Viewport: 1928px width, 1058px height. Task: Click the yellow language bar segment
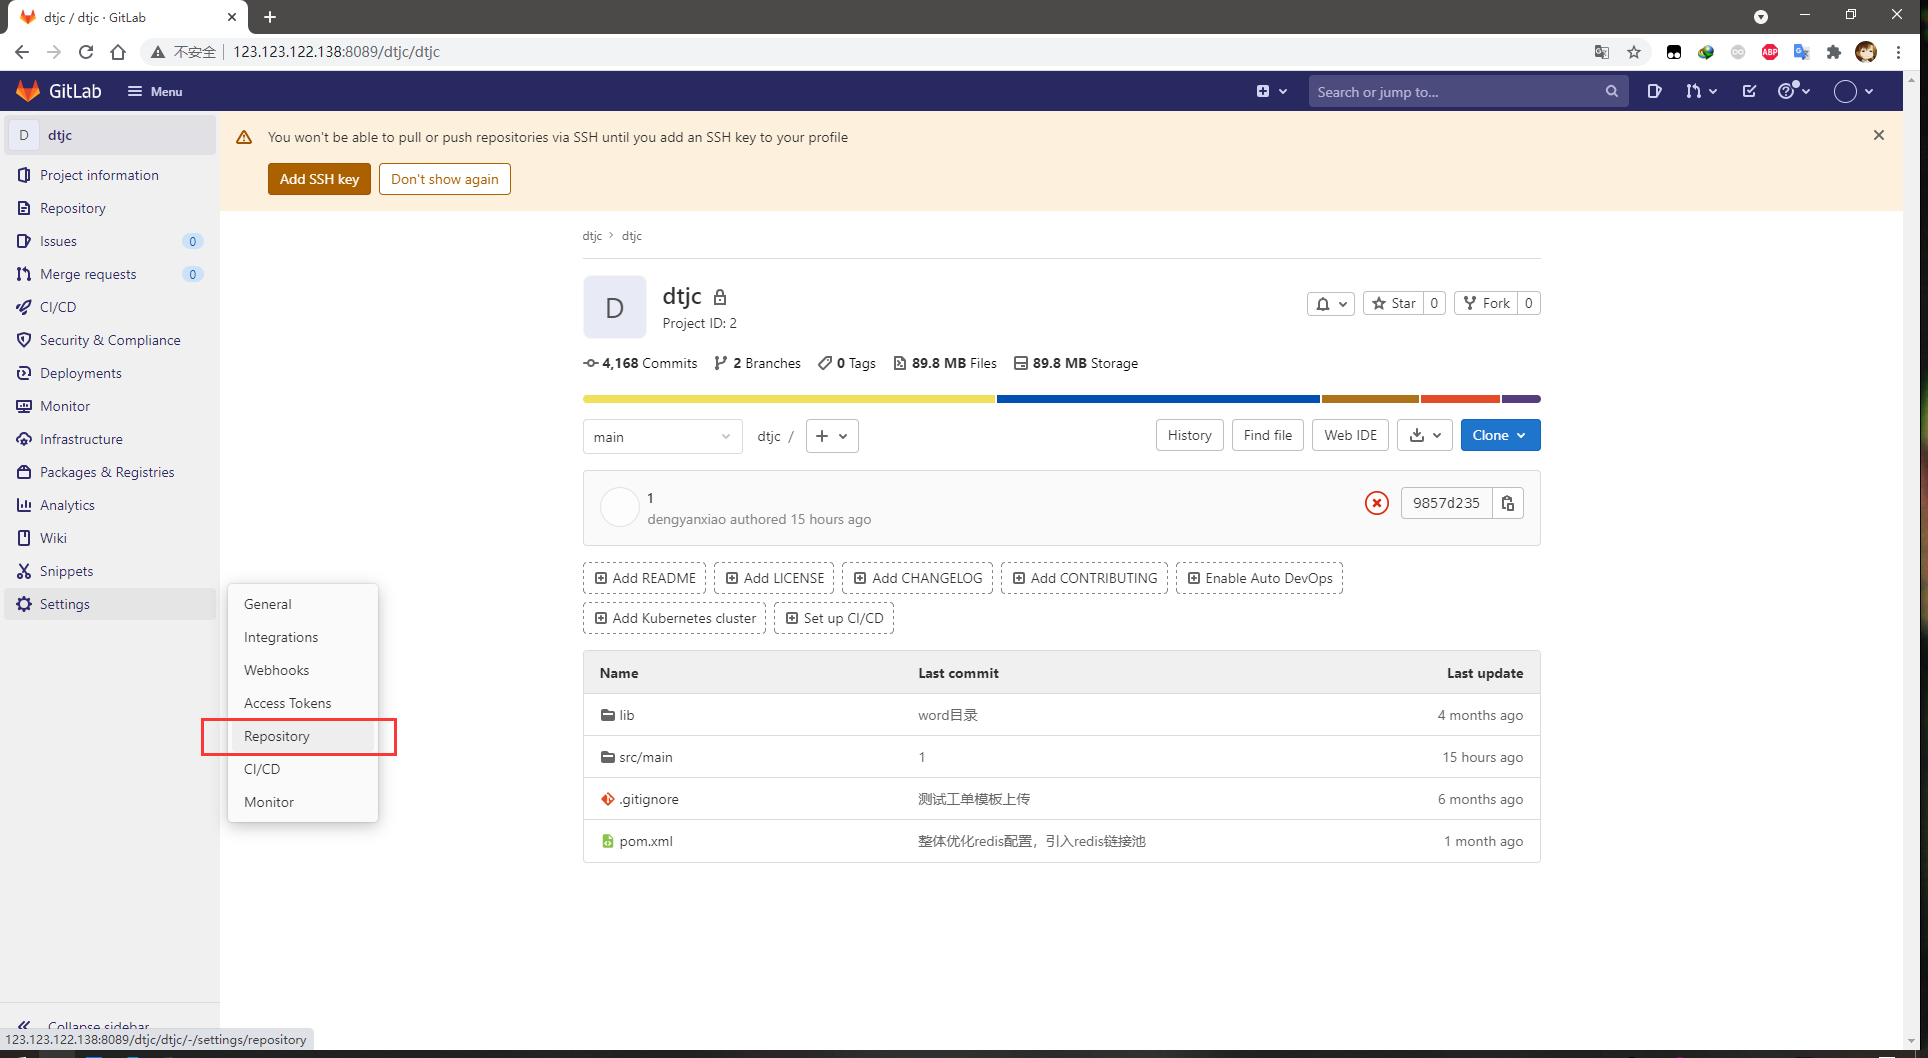(789, 399)
